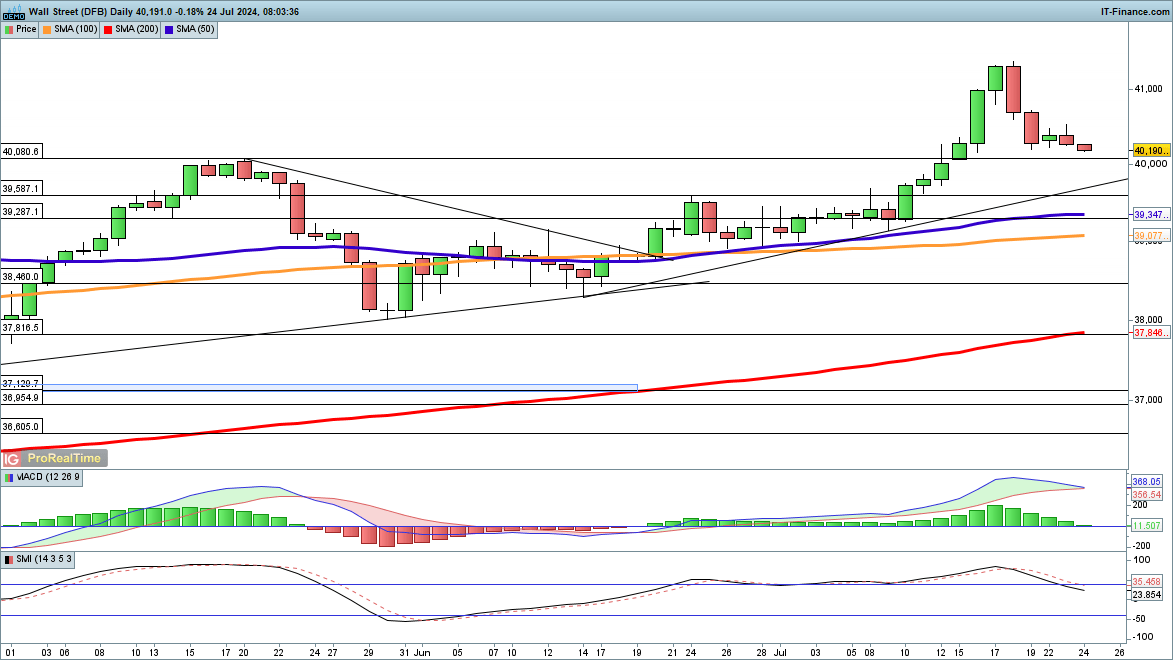
Task: Click the red SMA (200) color swatch
Action: point(108,30)
